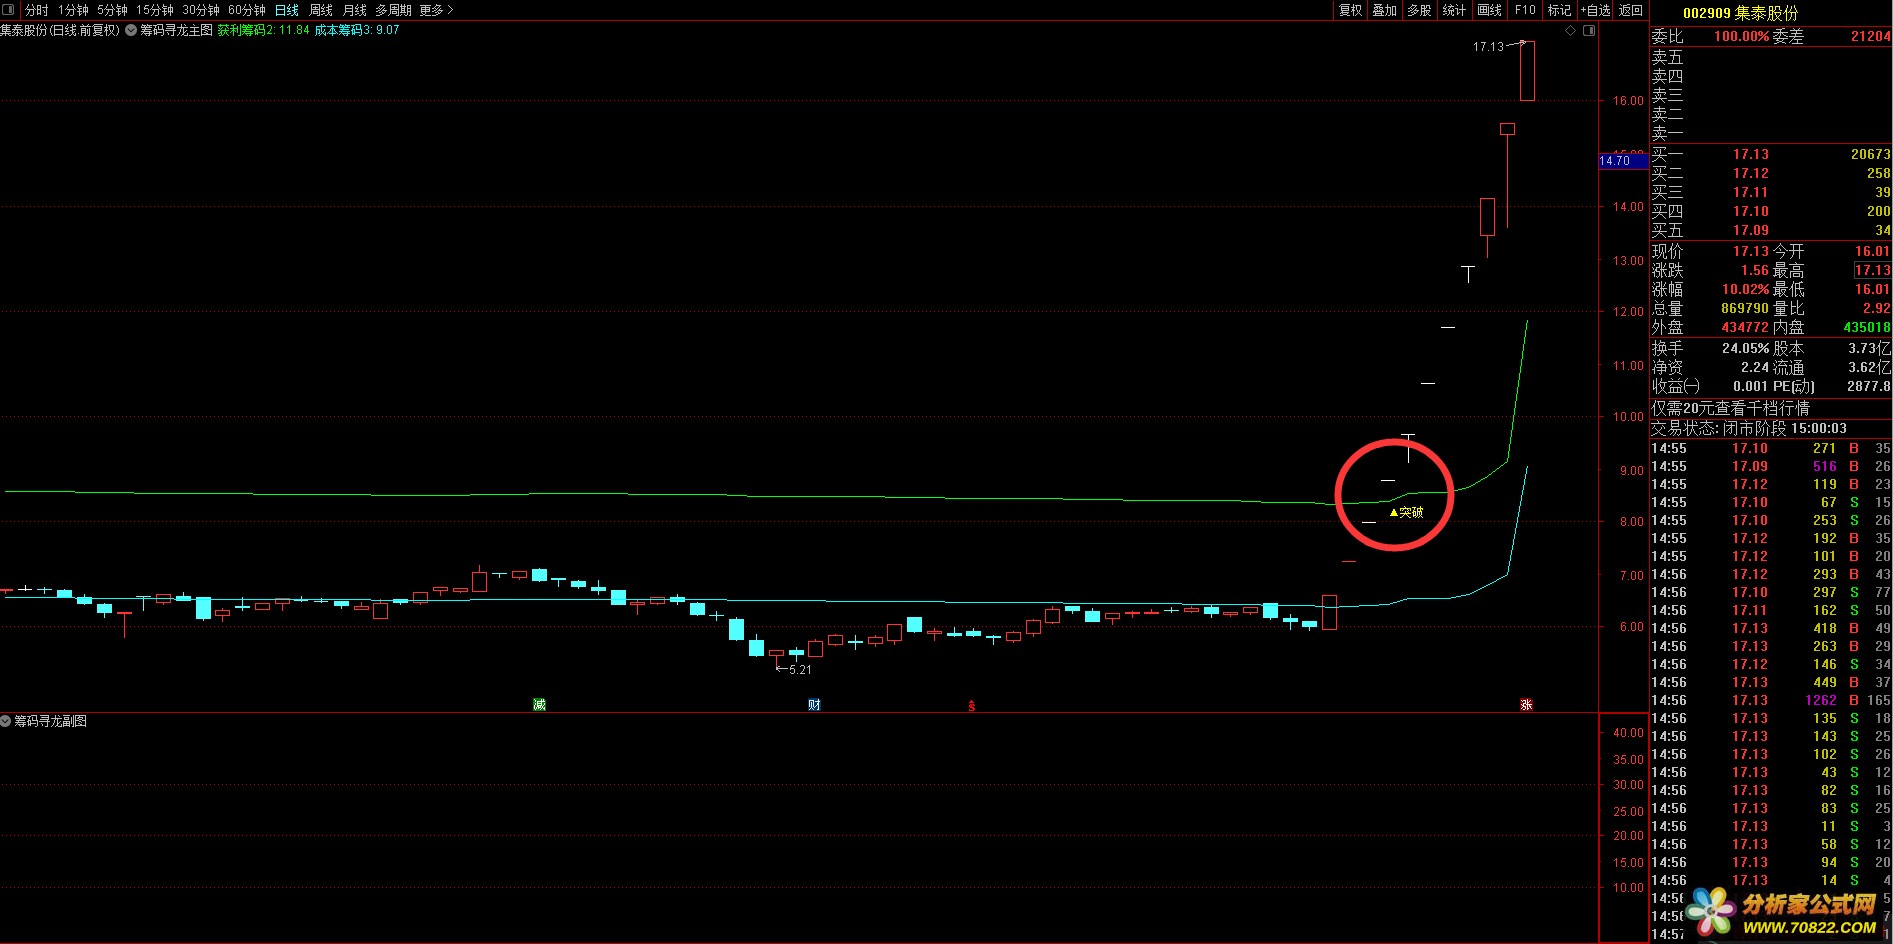The width and height of the screenshot is (1893, 944).
Task: Click the 突破 breakout signal marker
Action: 1406,512
